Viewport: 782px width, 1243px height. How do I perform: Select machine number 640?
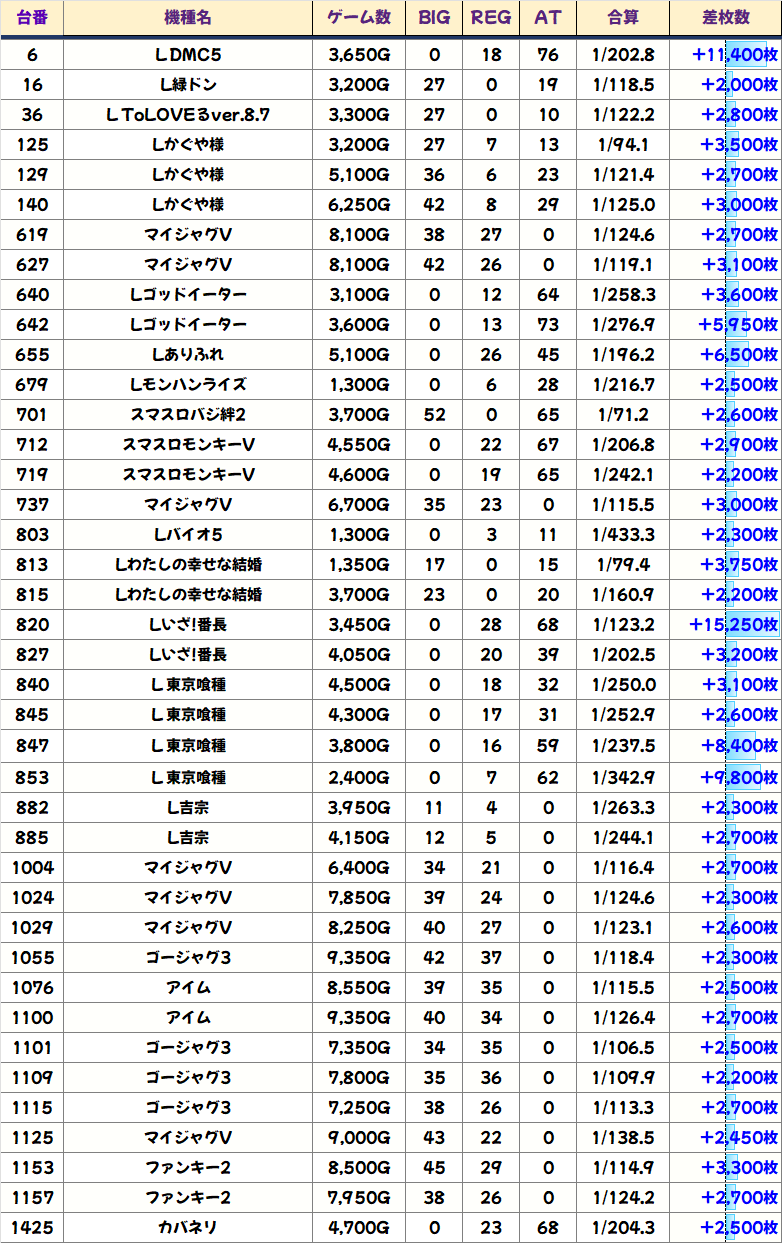32,295
